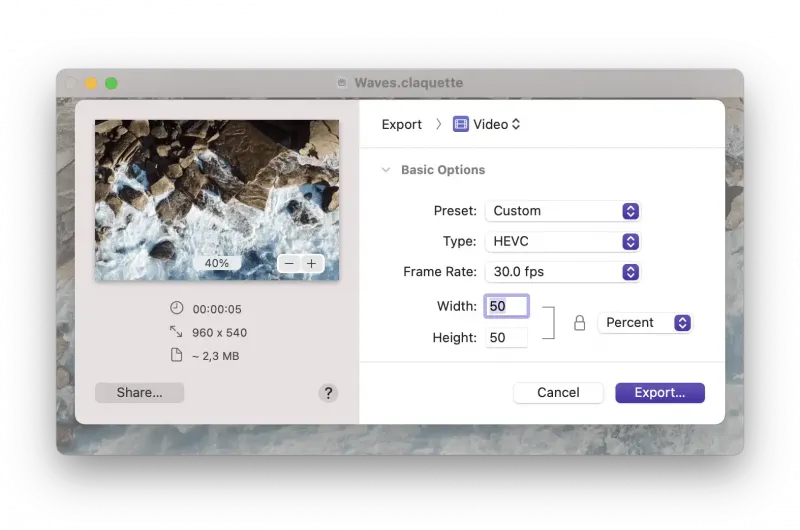Open help with the question mark button
The height and width of the screenshot is (530, 800).
(x=328, y=393)
